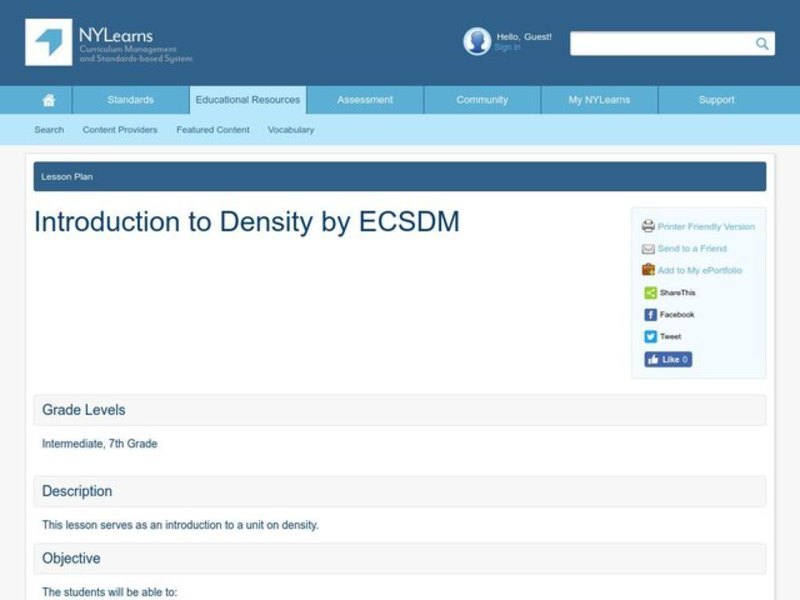Switch to the Assessment tab

364,99
